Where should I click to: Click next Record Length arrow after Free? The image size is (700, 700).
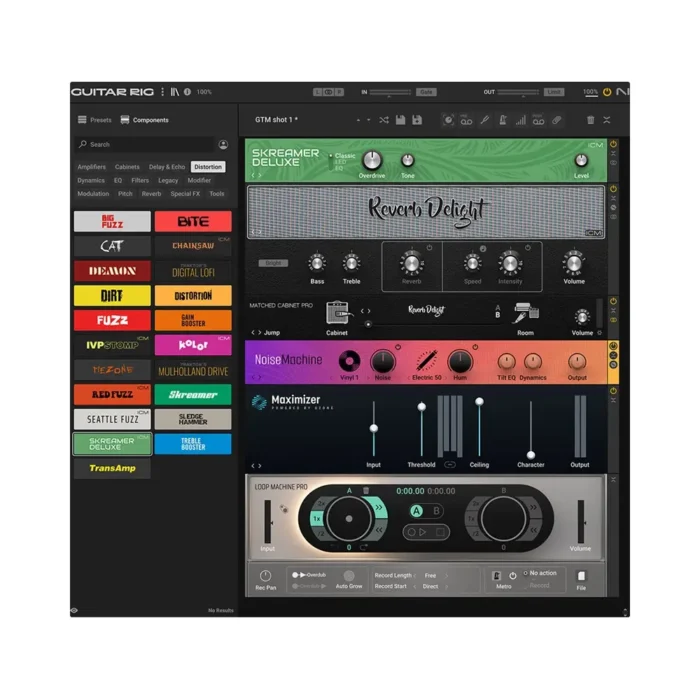pyautogui.click(x=446, y=576)
